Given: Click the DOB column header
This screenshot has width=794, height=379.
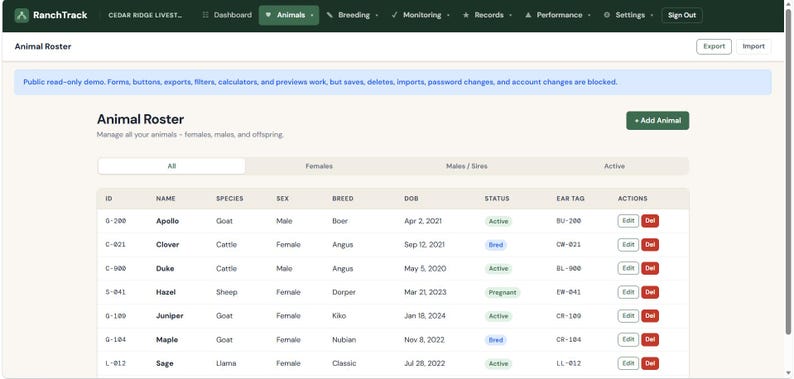Looking at the screenshot, I should click(411, 199).
